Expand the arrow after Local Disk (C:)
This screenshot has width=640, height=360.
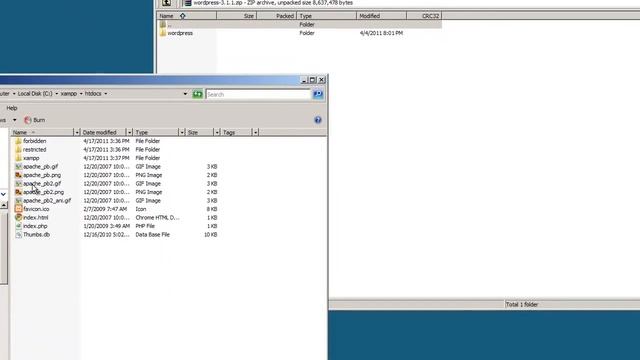pos(56,94)
